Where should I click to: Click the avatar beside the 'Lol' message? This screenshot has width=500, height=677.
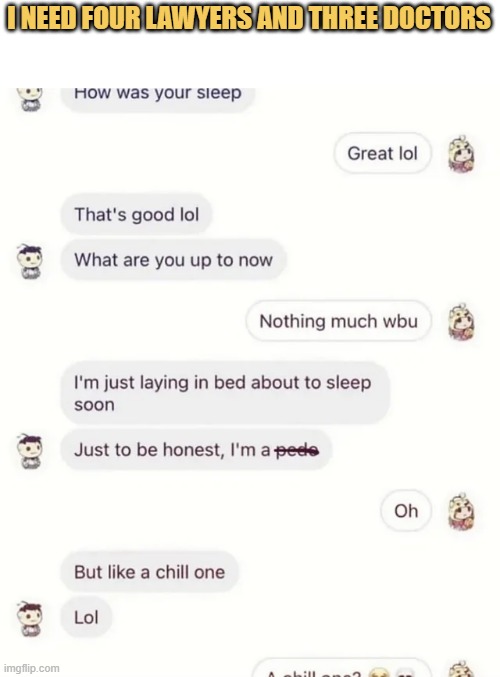29,618
